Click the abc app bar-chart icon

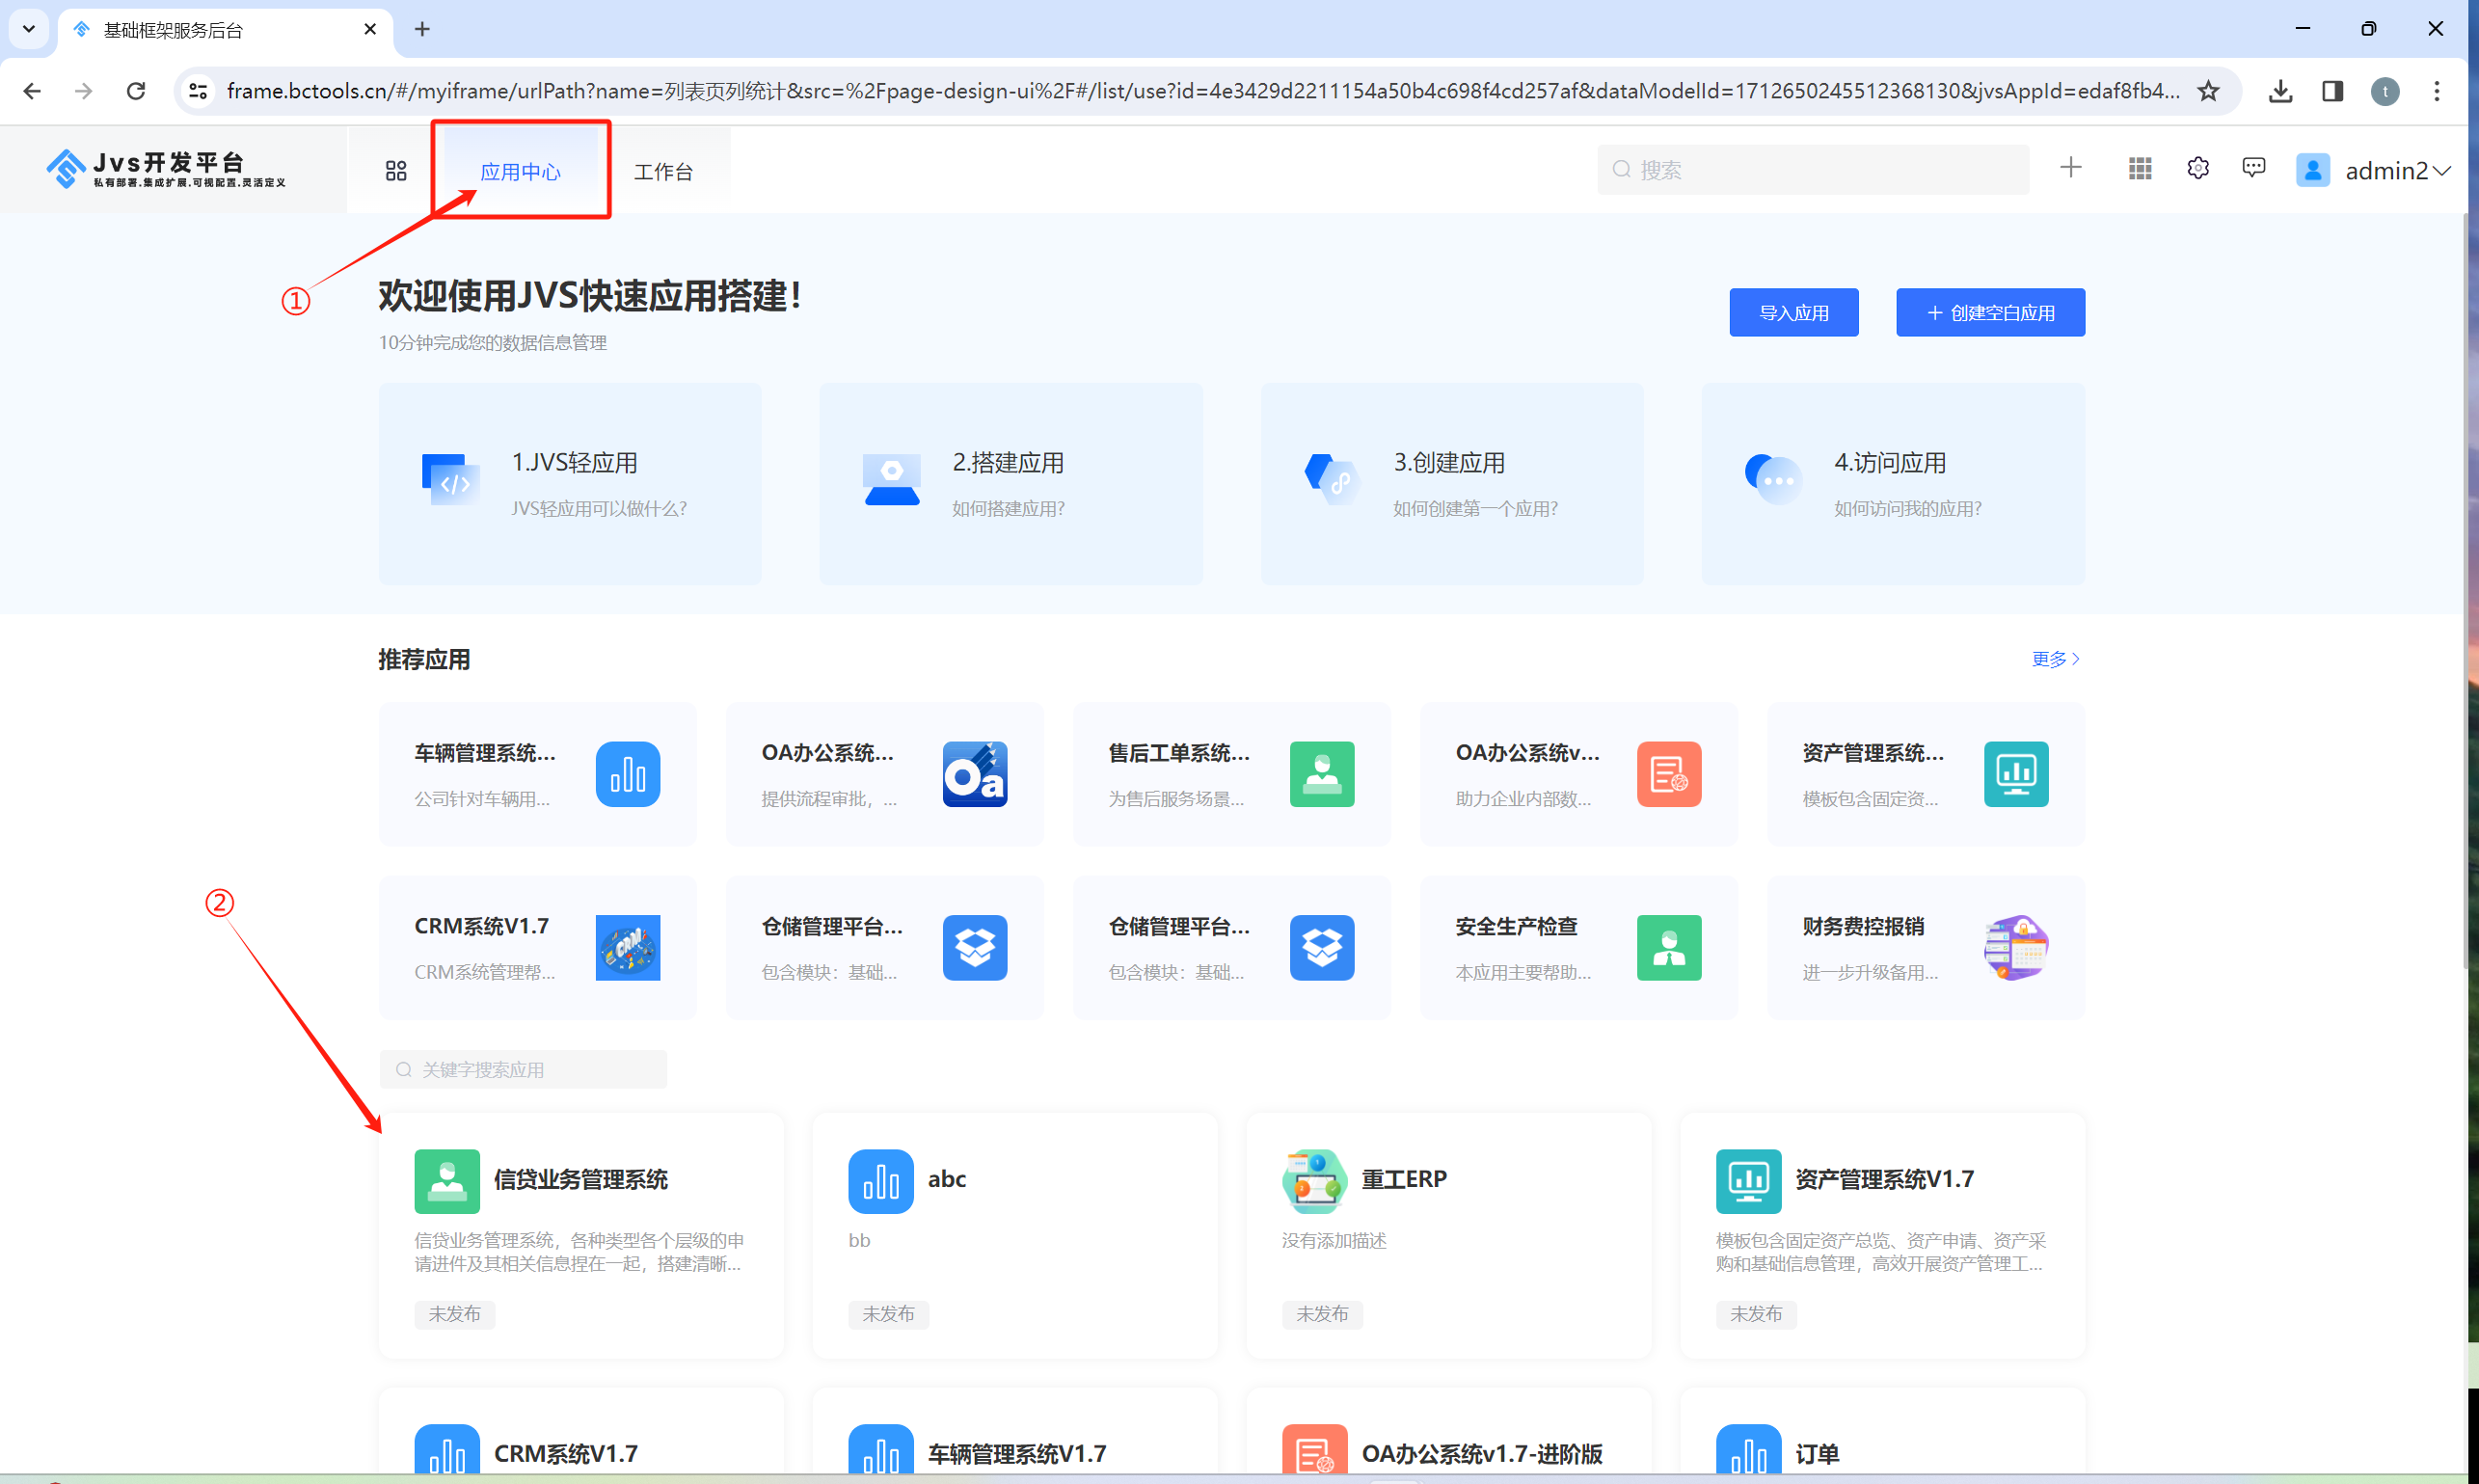(x=881, y=1181)
